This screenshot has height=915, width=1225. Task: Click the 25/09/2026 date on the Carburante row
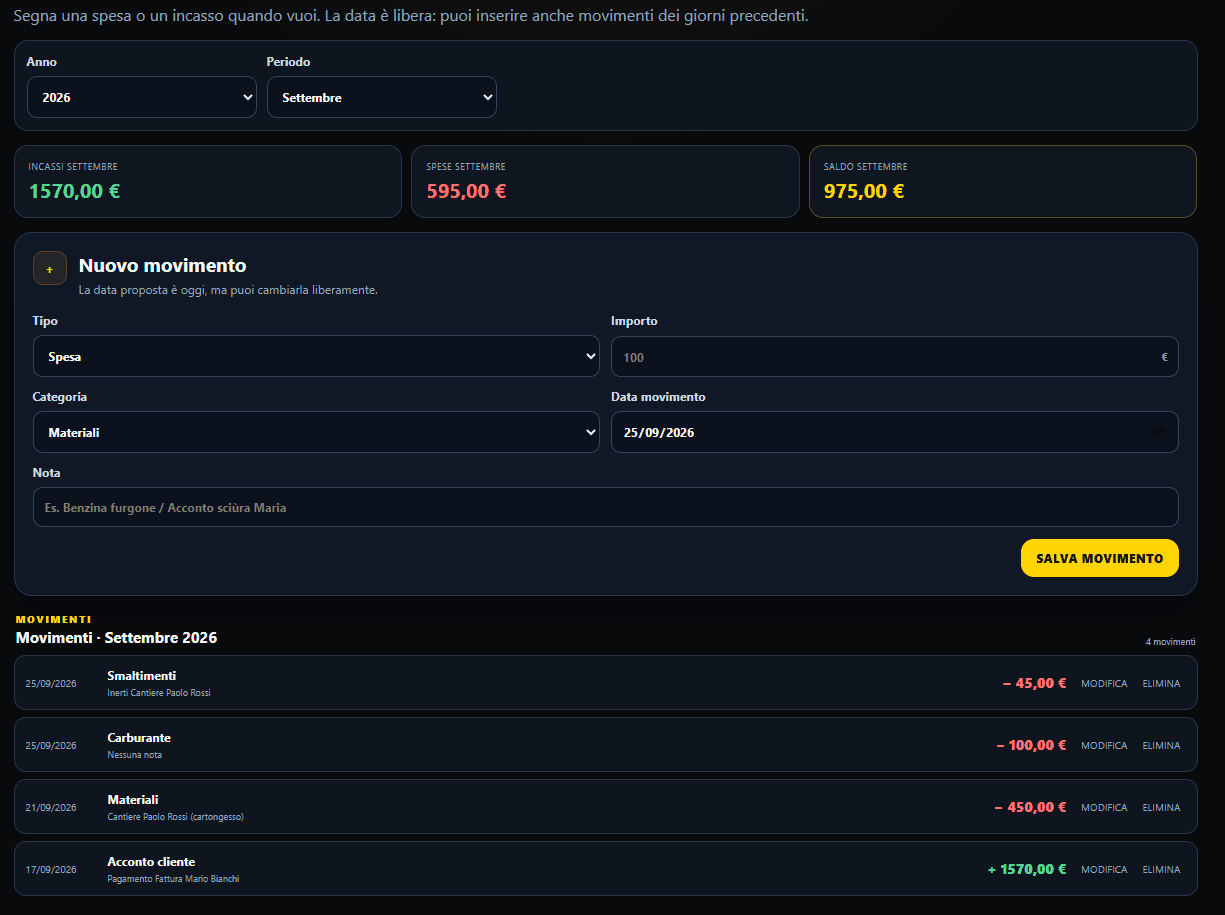(51, 746)
